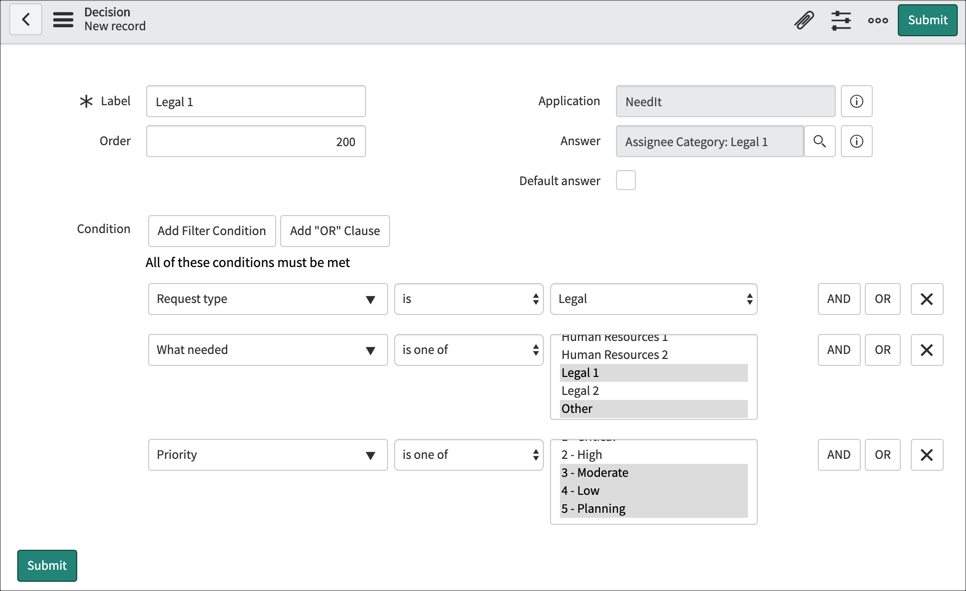Open the value dropdown showing 'Legal'
The height and width of the screenshot is (591, 966).
pyautogui.click(x=653, y=298)
